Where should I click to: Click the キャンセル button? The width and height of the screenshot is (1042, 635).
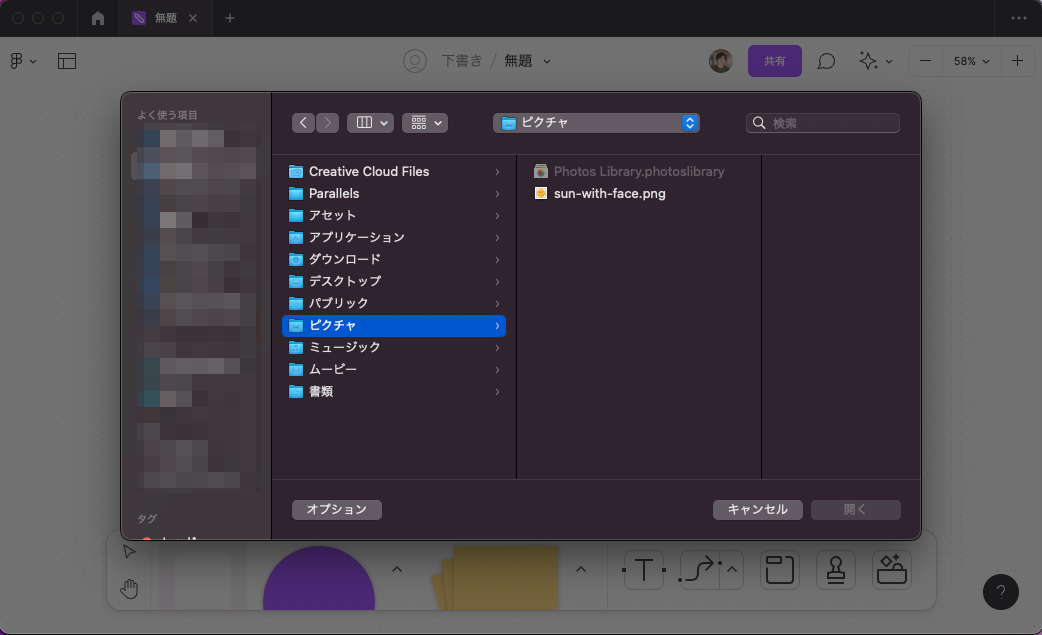pos(757,509)
